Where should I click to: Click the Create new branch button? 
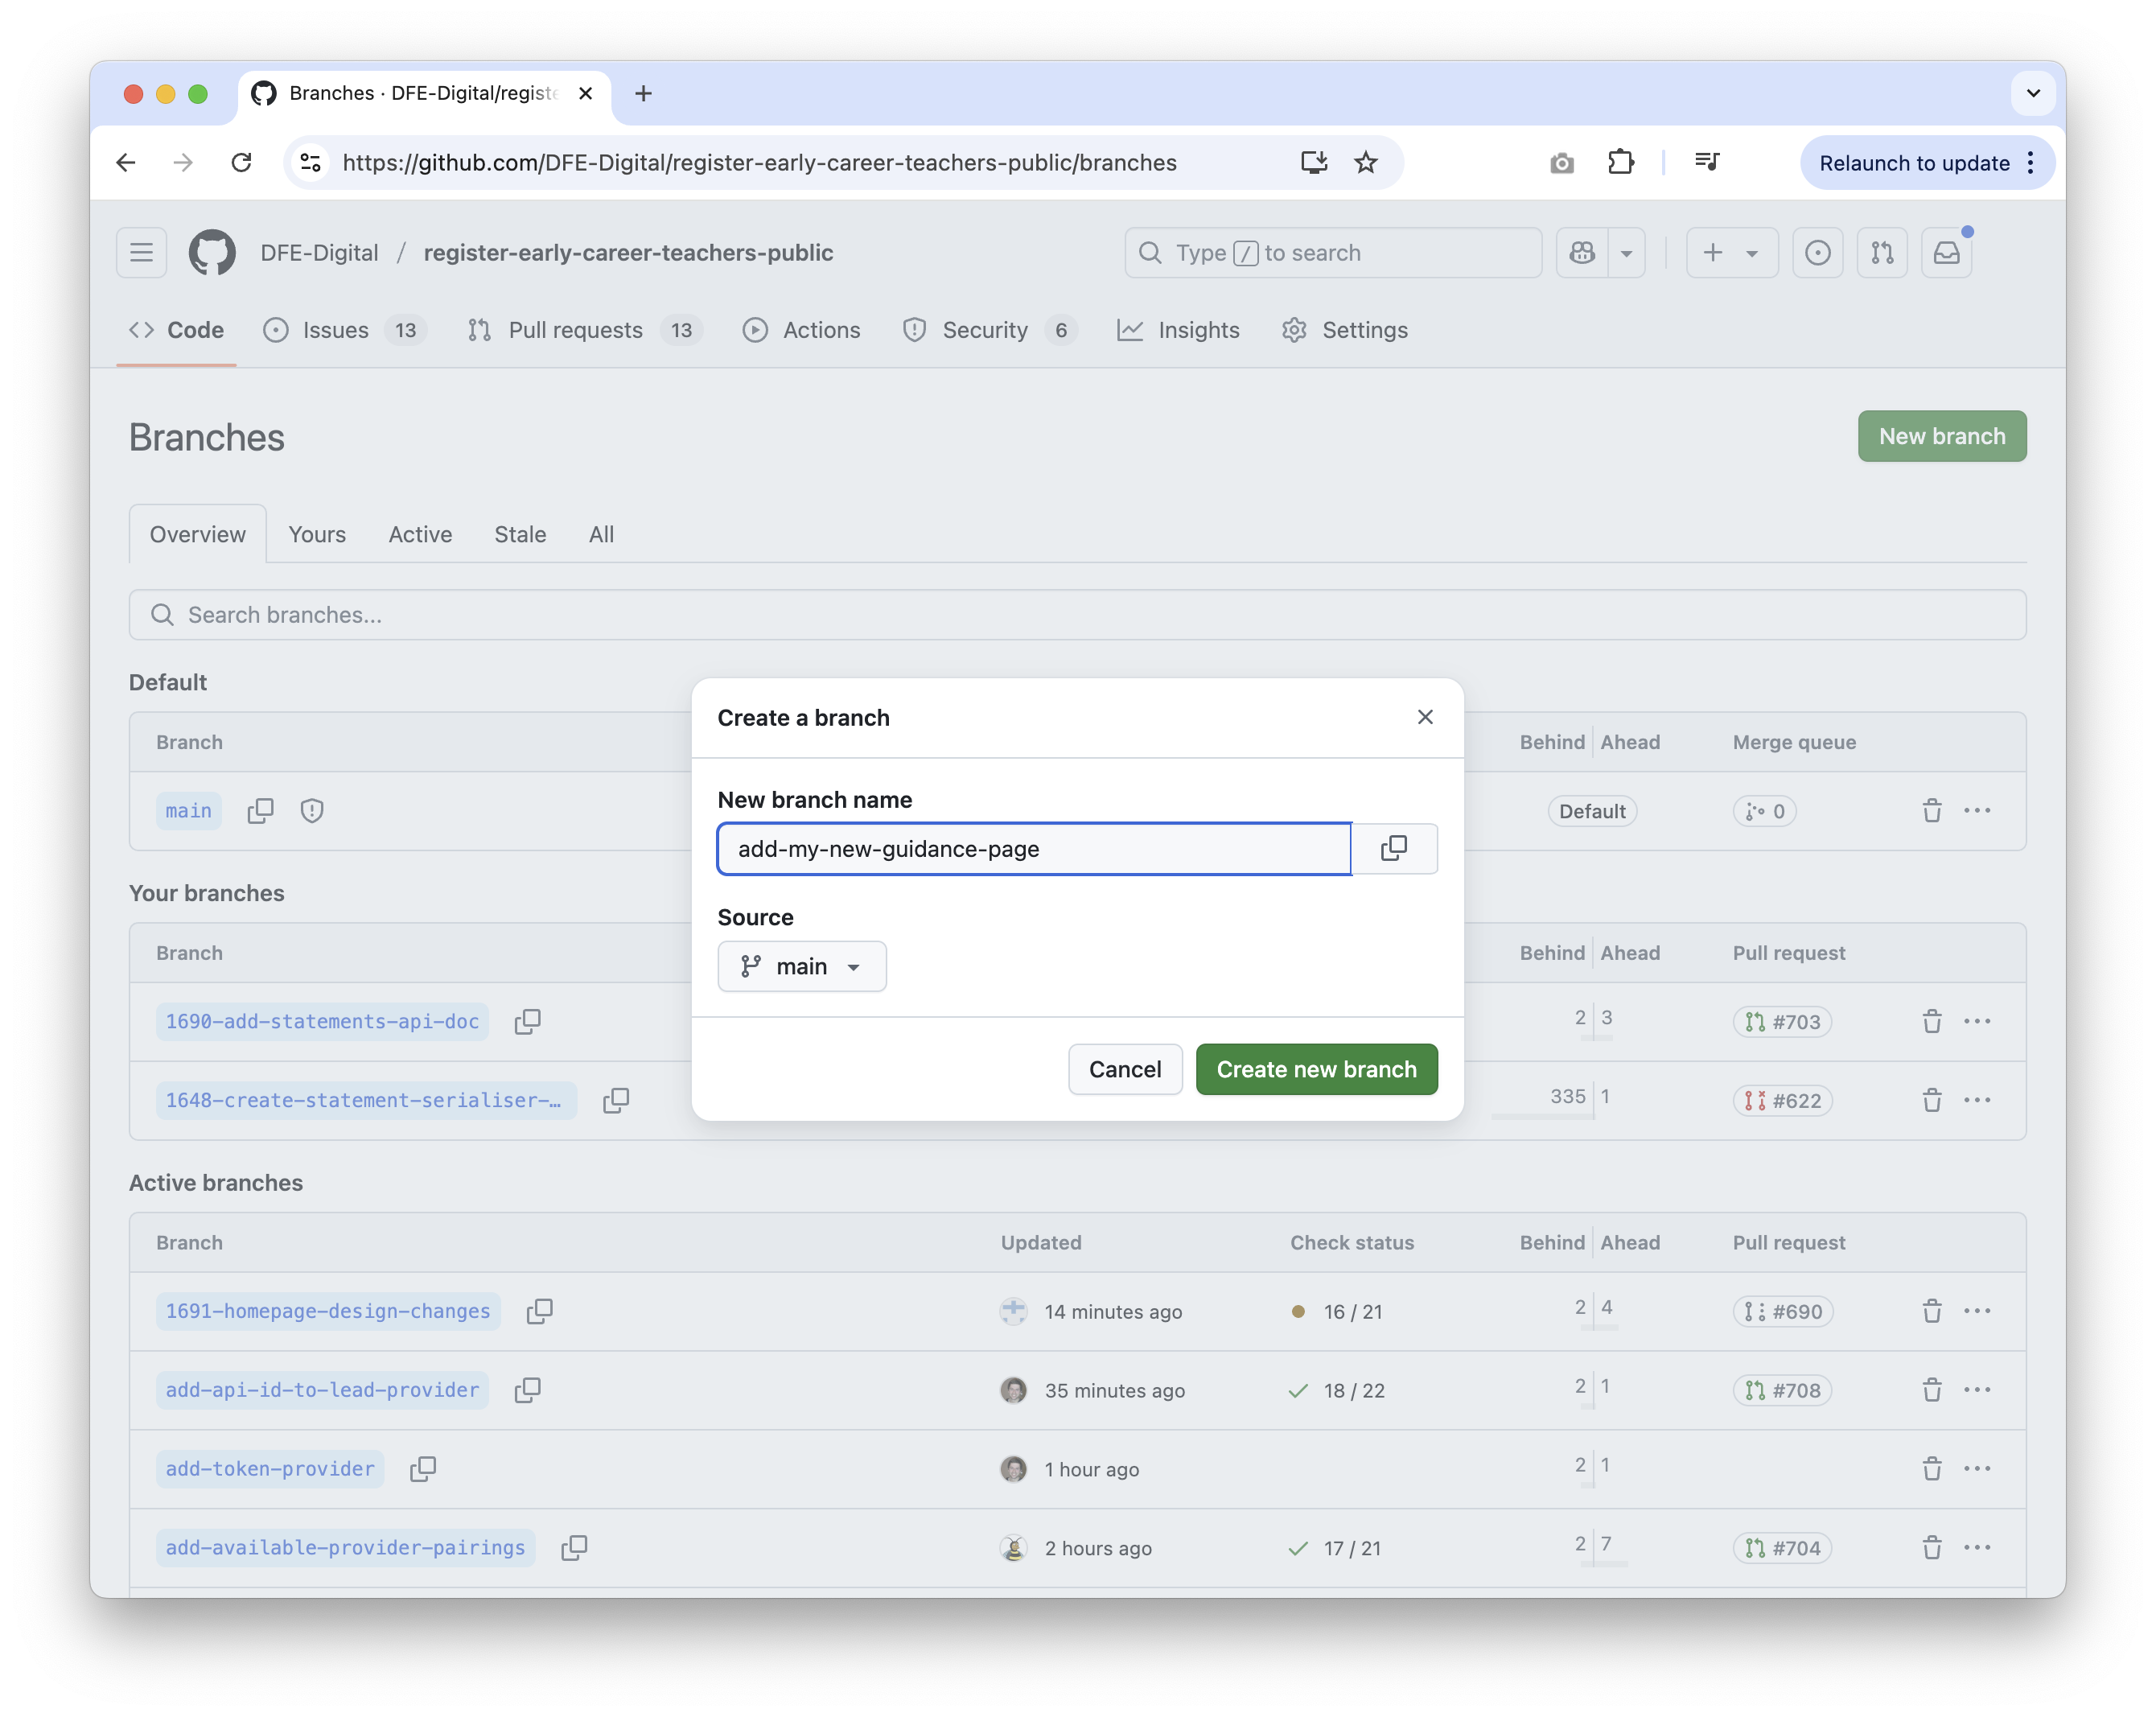[x=1316, y=1069]
